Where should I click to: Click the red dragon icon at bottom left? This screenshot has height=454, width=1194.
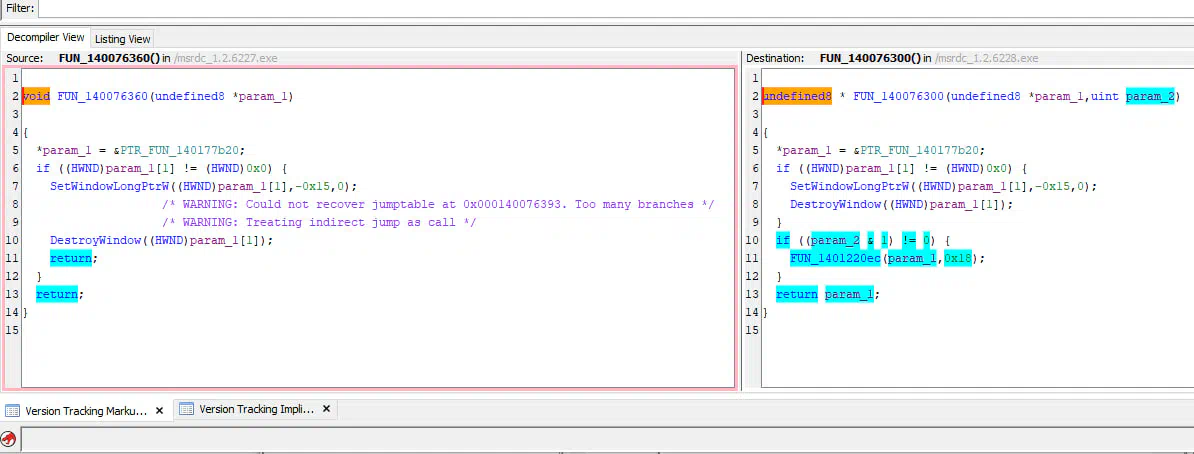click(x=8, y=440)
